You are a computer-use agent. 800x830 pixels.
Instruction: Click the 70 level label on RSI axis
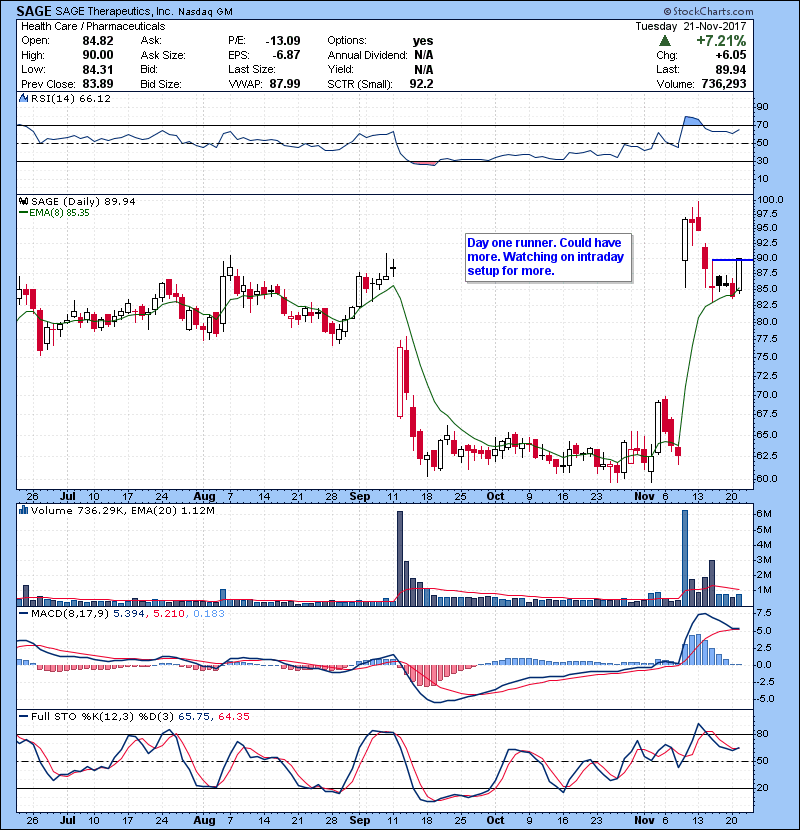tap(762, 125)
